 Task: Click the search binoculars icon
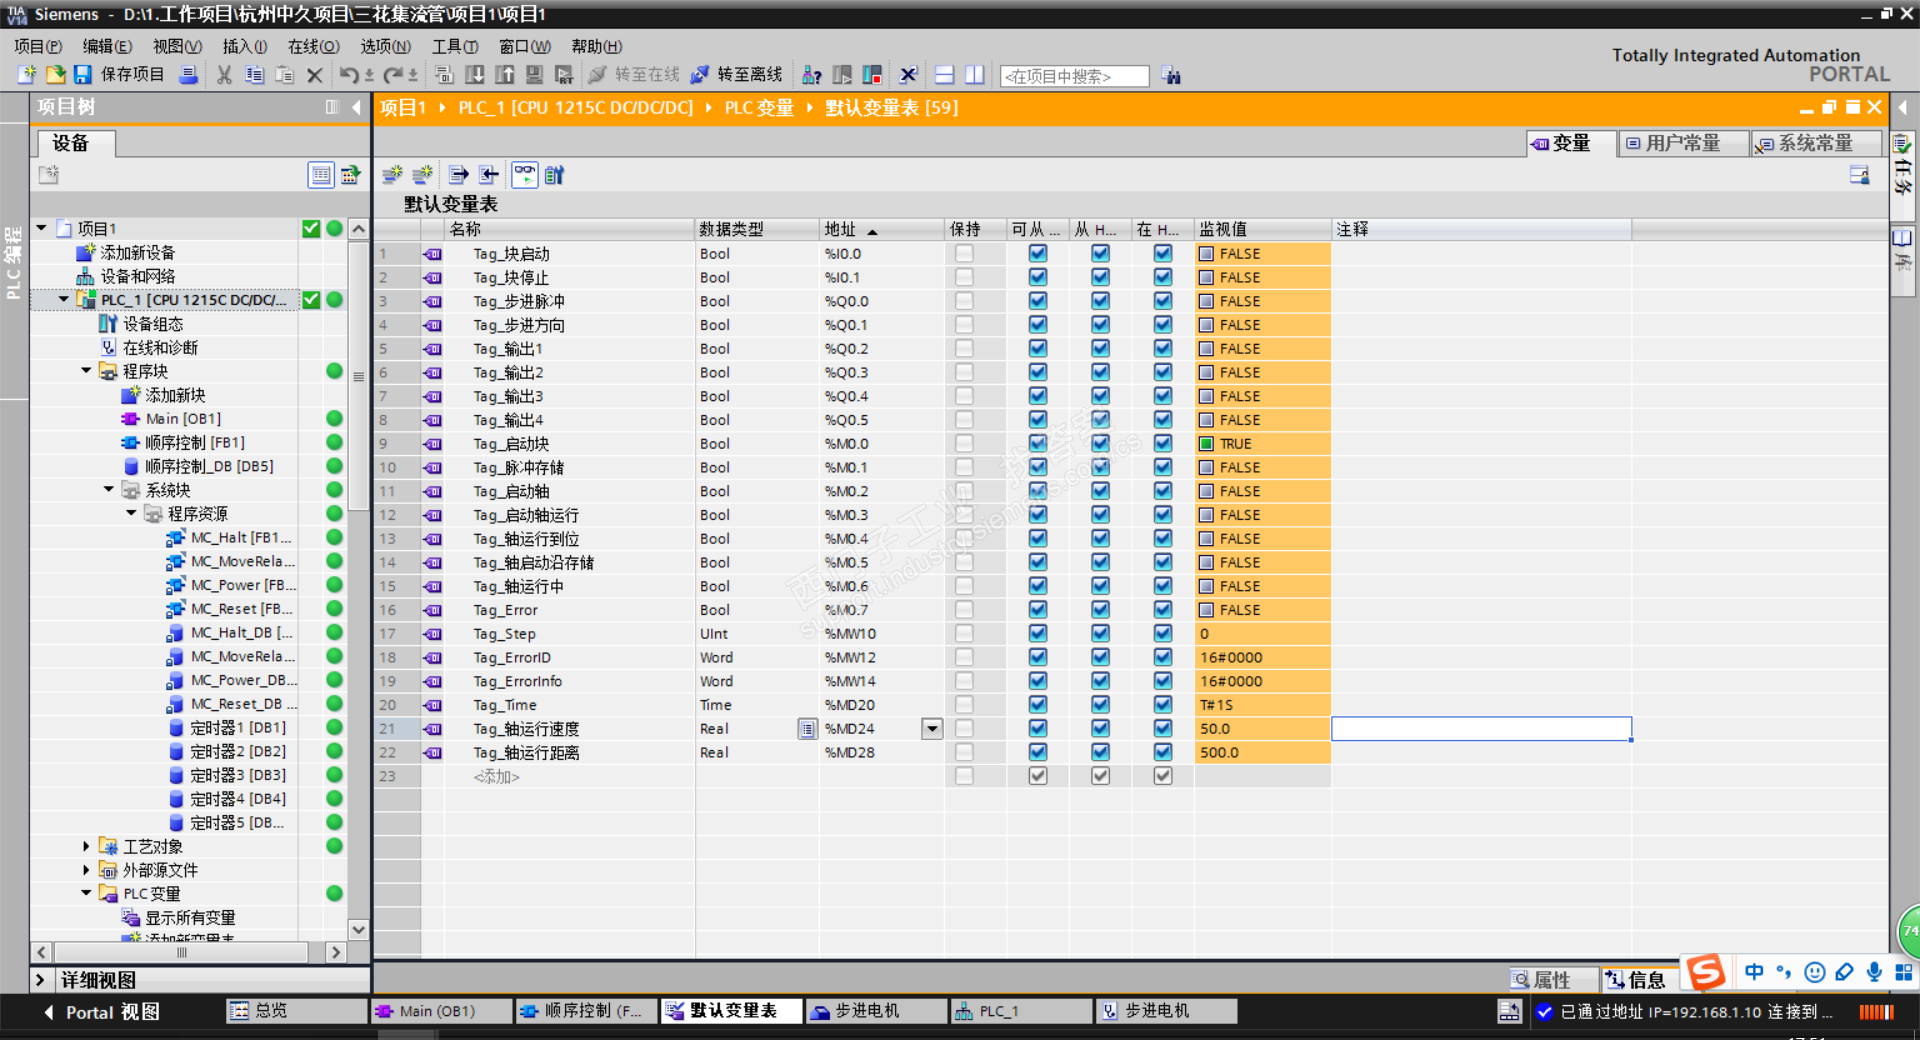point(1171,76)
